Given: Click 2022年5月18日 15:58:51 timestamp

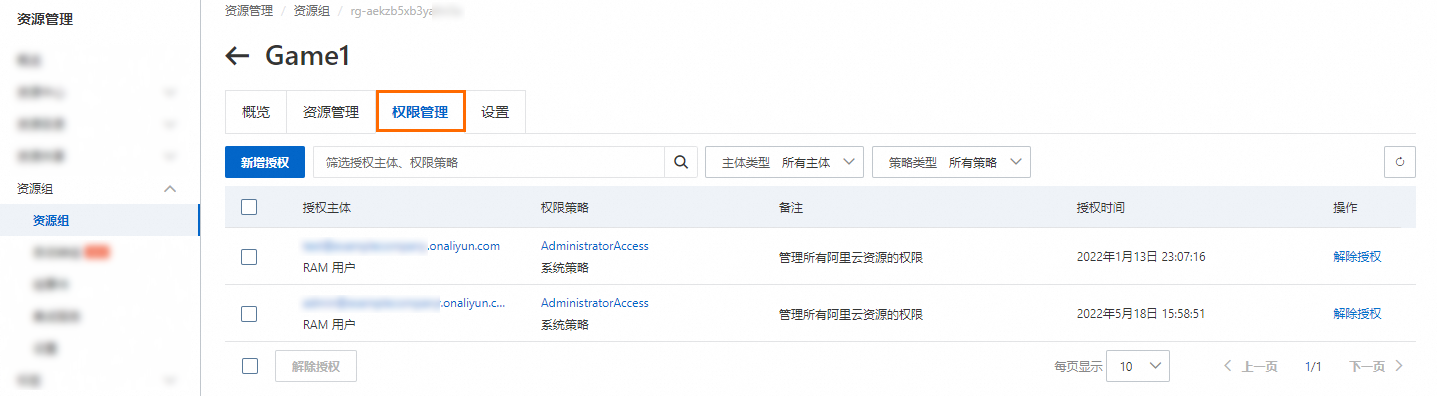Looking at the screenshot, I should (1141, 314).
